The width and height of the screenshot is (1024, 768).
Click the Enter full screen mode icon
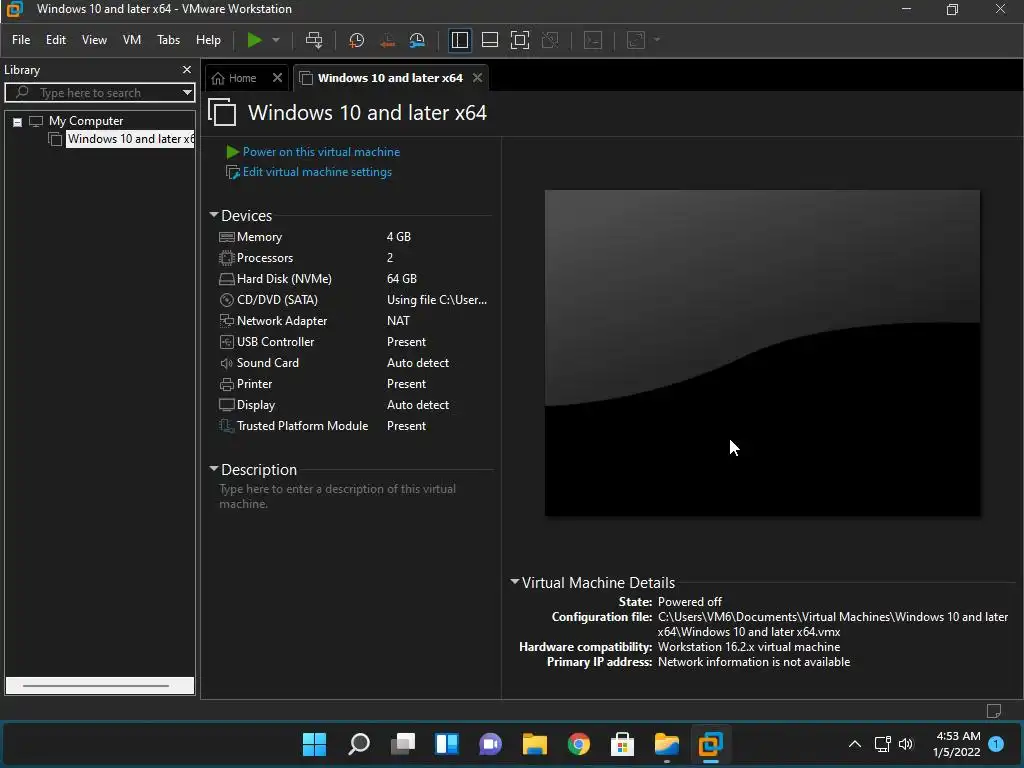(x=520, y=40)
